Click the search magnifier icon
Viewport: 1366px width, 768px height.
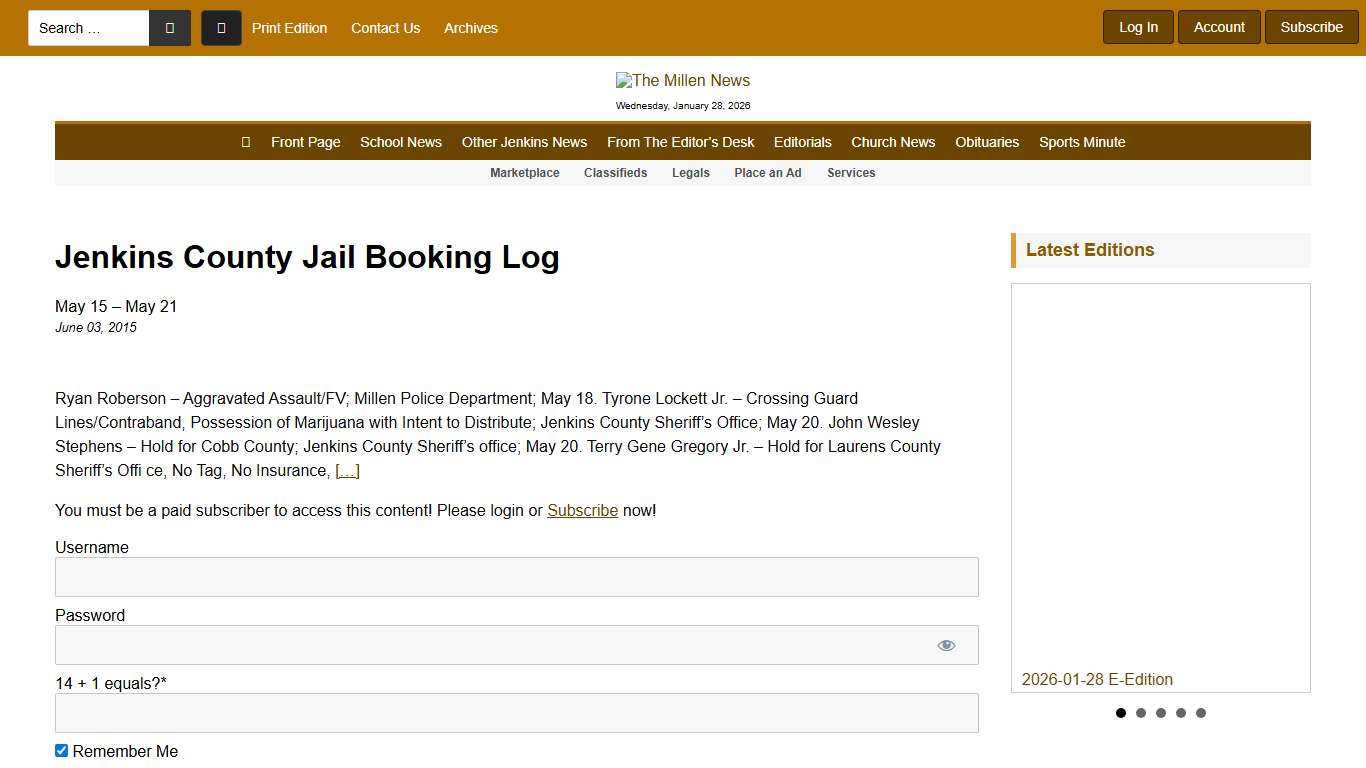(x=169, y=27)
